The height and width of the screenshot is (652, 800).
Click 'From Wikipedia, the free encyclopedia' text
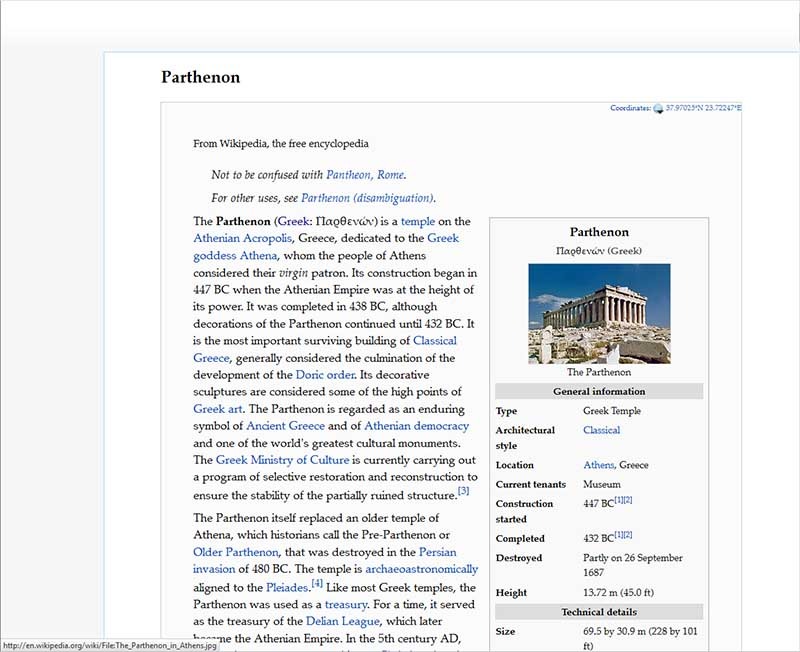pos(281,143)
